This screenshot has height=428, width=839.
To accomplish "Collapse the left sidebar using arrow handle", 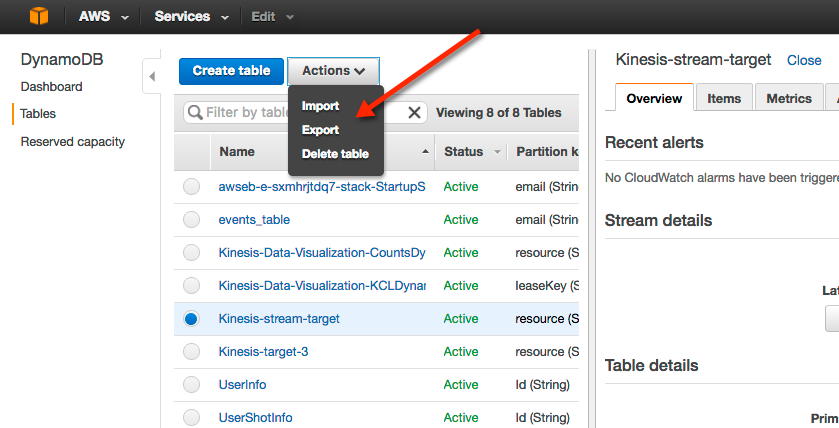I will (152, 77).
